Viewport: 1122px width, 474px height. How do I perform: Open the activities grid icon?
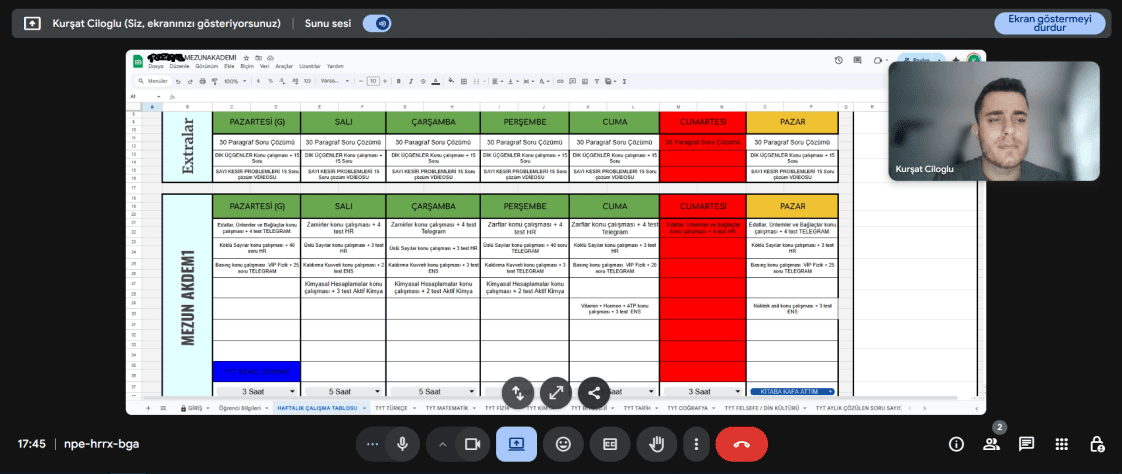[x=1062, y=444]
